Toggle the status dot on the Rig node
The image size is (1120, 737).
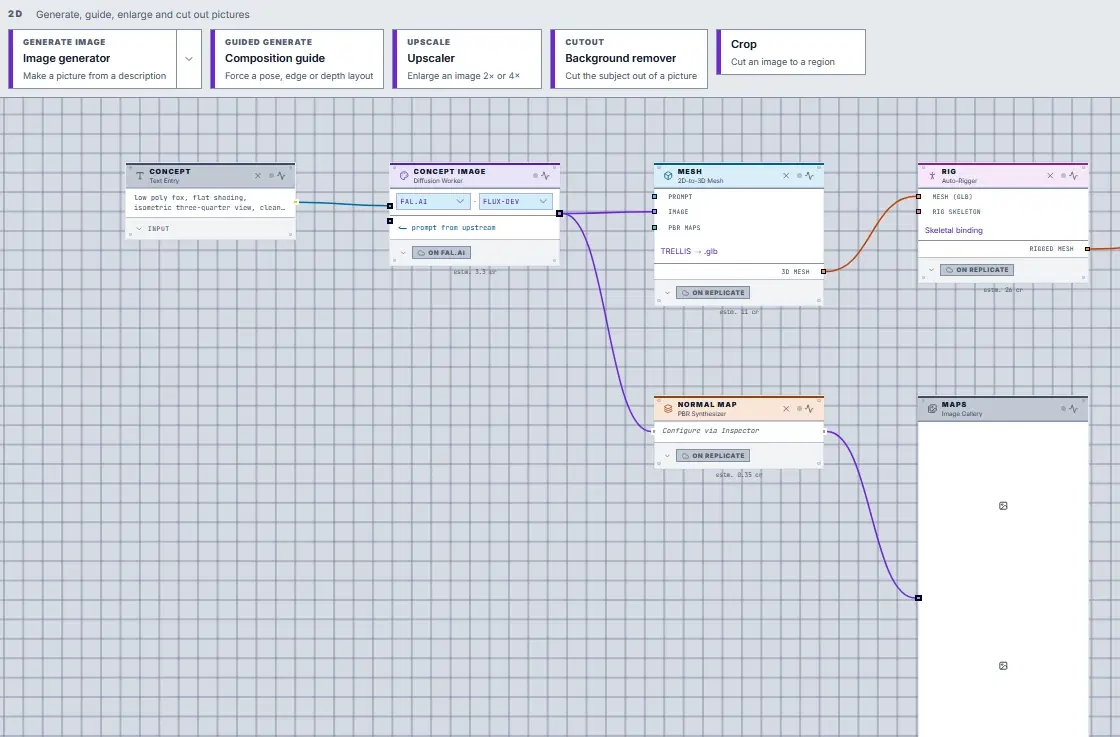1064,176
